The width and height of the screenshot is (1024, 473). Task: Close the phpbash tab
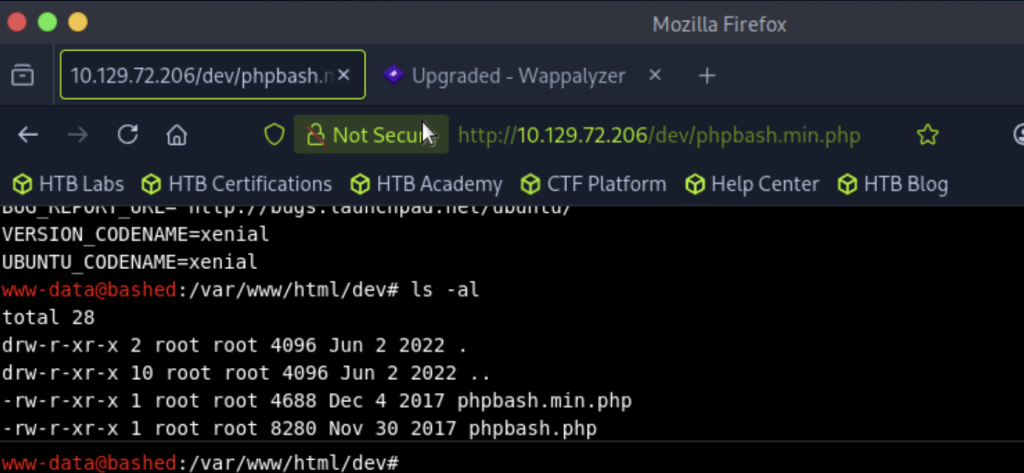[x=344, y=75]
